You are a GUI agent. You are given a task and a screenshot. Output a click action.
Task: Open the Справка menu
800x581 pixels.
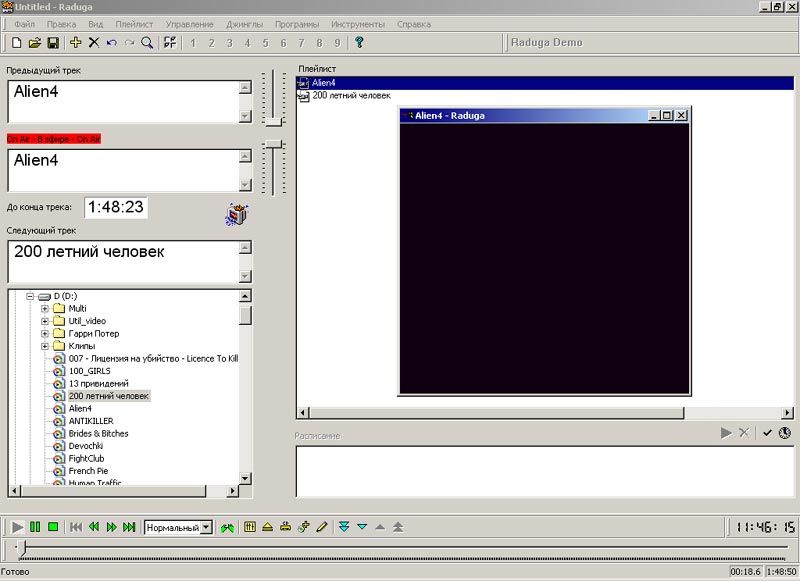[414, 24]
